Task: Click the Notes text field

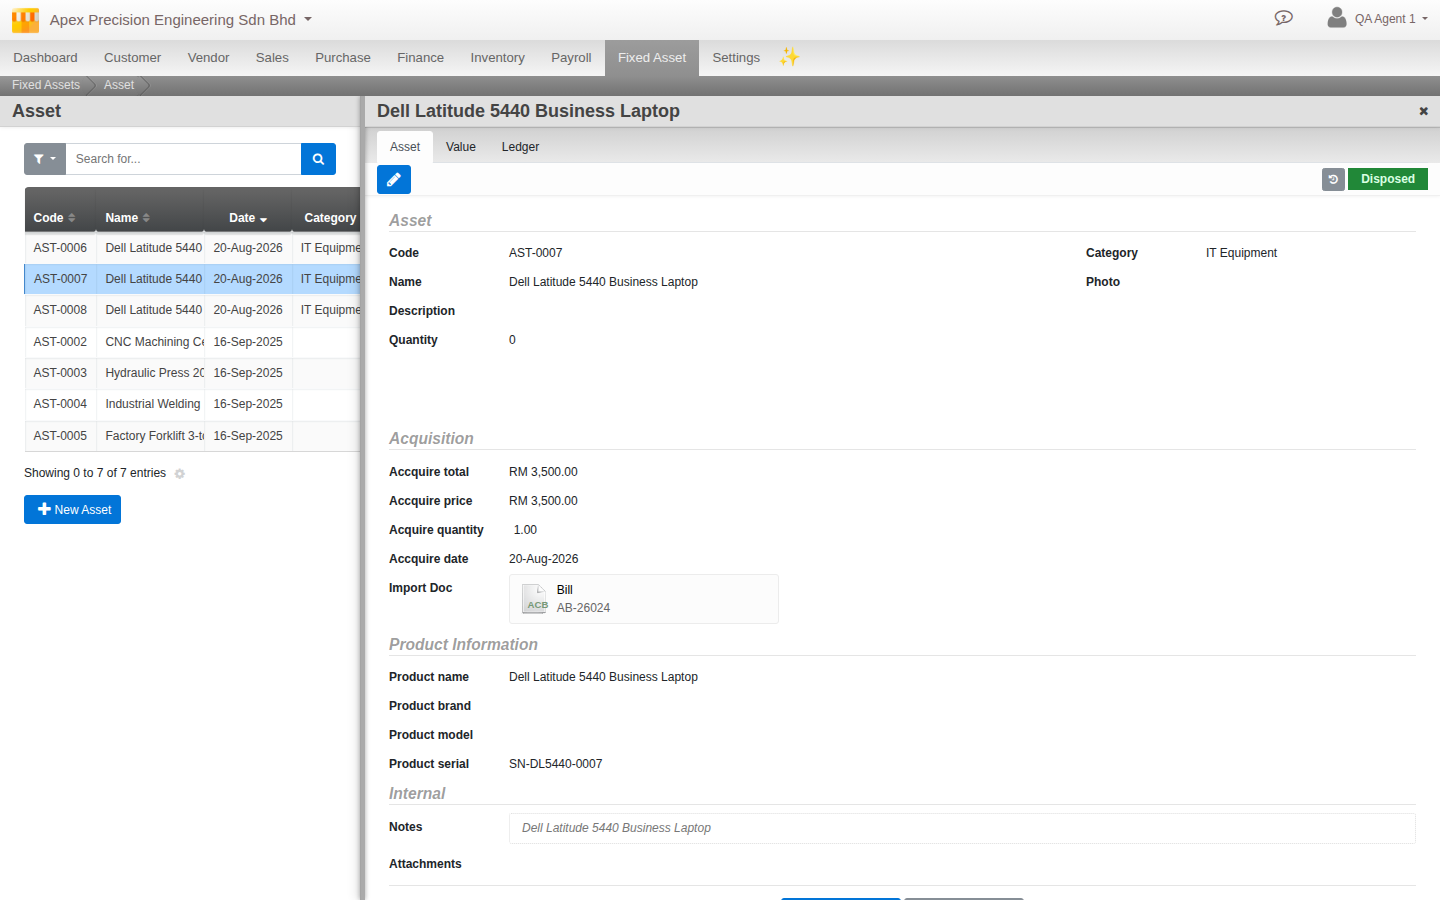Action: (962, 828)
